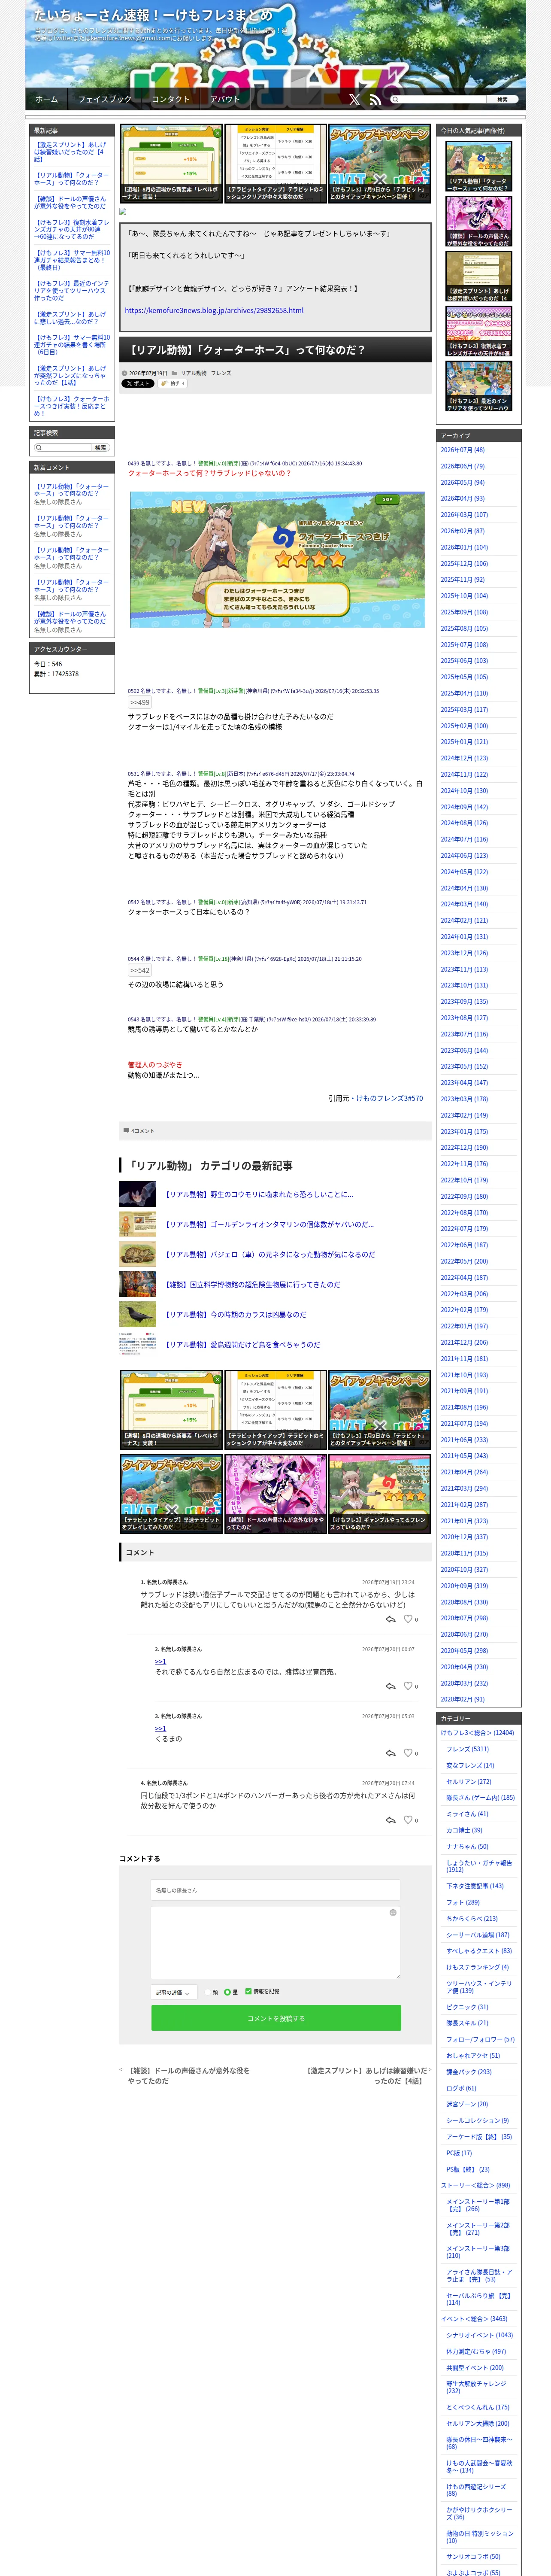Like comment 4 about hamburgers
The image size is (551, 2576).
[408, 1819]
